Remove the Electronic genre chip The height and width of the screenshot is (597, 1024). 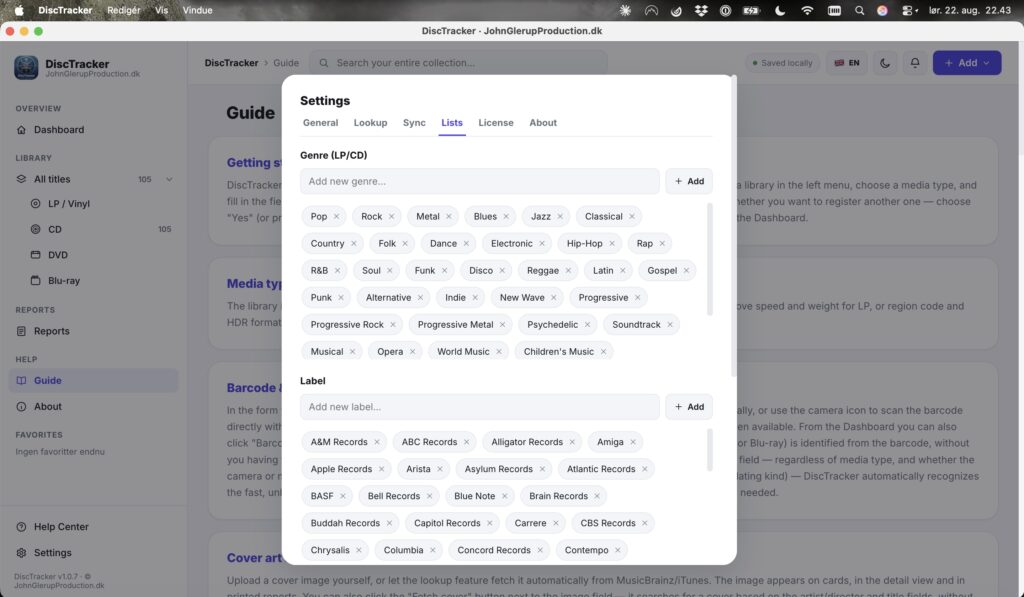click(x=542, y=244)
